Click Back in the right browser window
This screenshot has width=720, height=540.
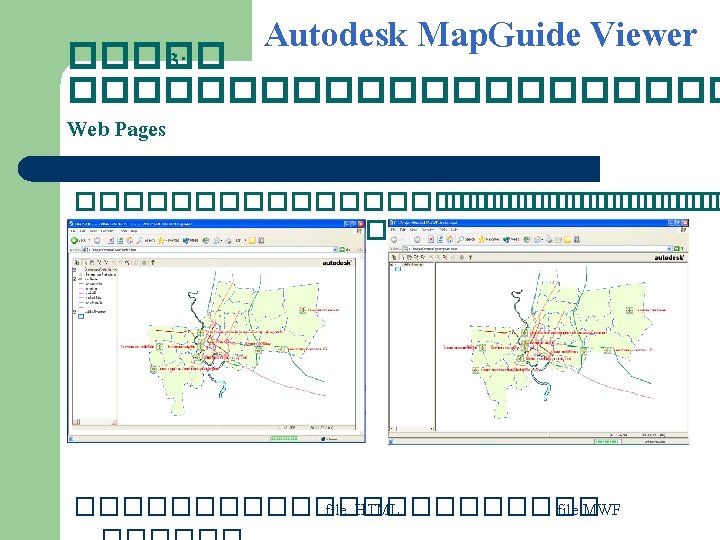coord(398,239)
